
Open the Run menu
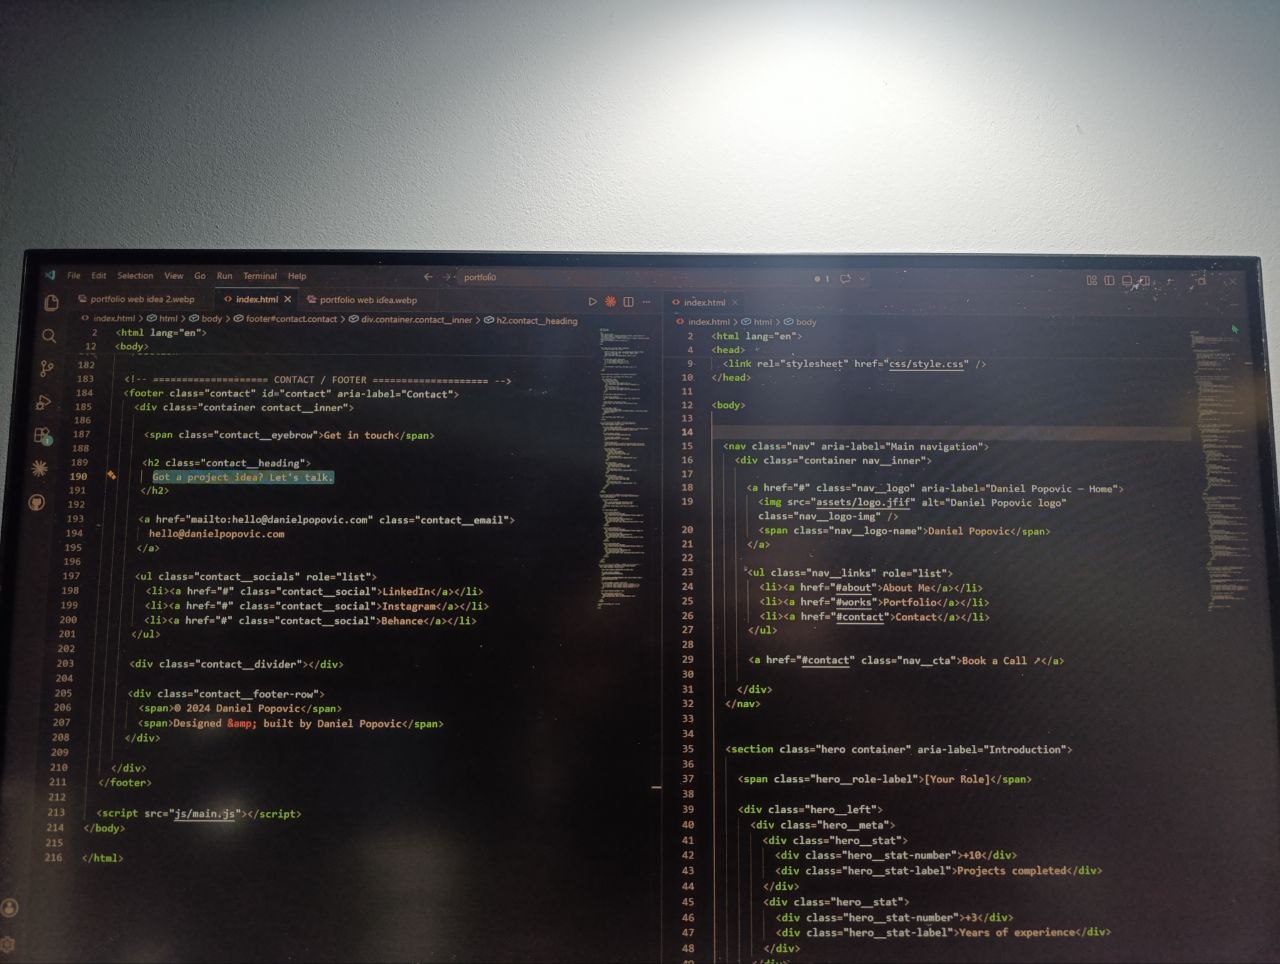[224, 276]
